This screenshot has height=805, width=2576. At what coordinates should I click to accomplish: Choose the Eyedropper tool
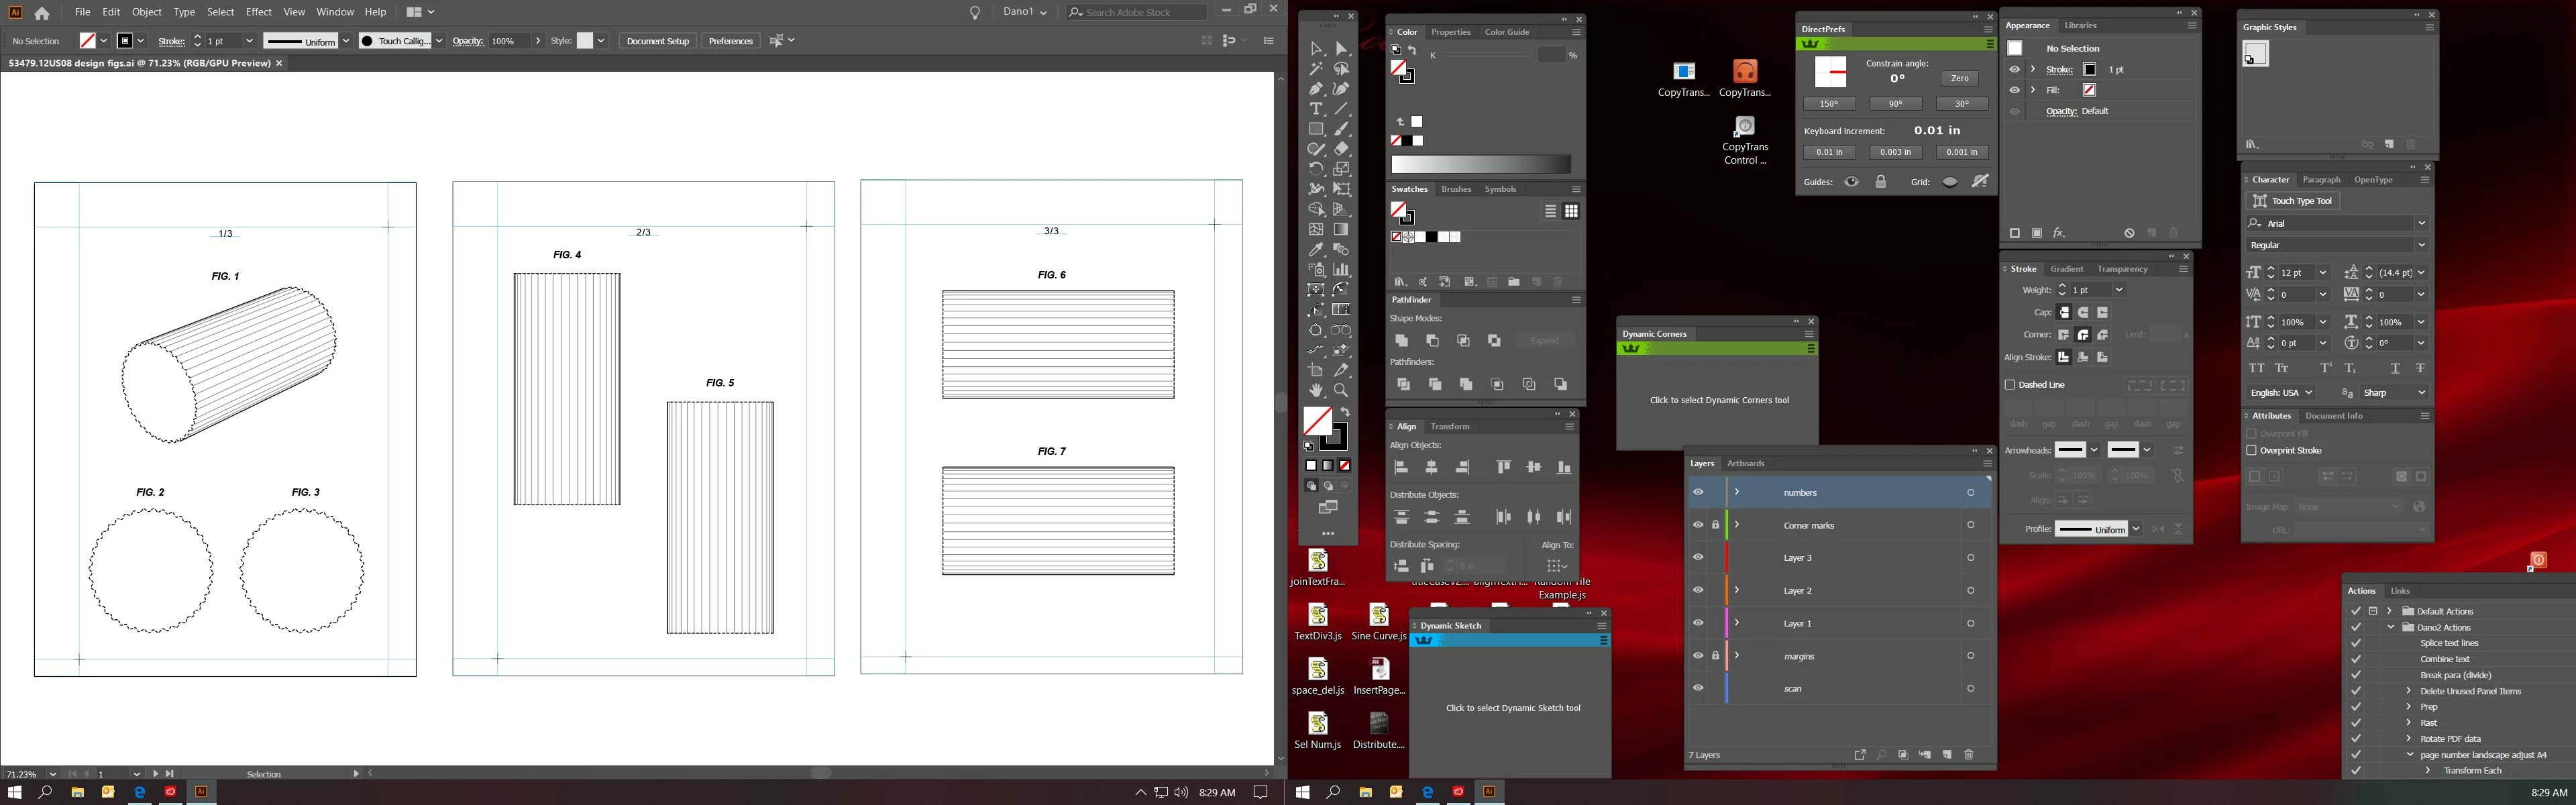1316,250
